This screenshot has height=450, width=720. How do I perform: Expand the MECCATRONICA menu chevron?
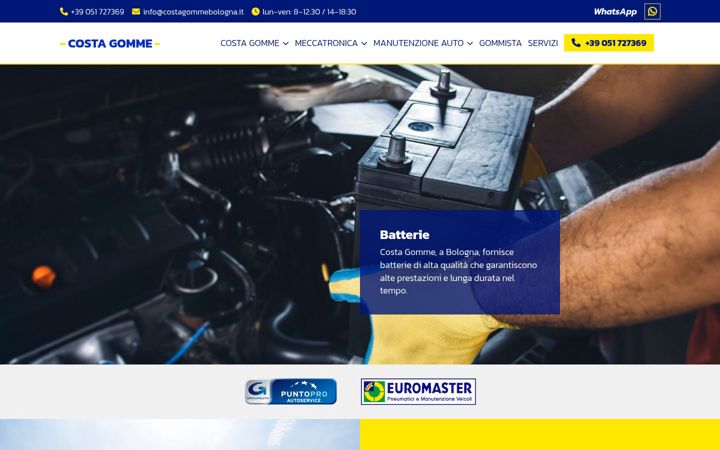364,43
